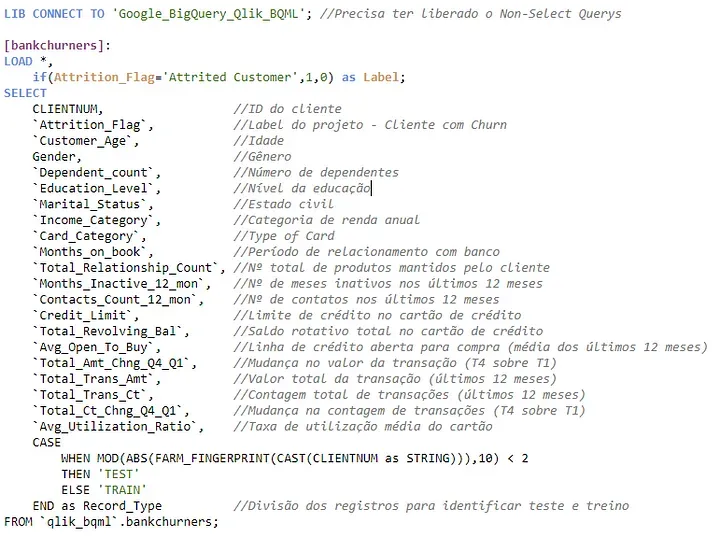
Task: Click the 'TEST' string after THEN
Action: 118,474
